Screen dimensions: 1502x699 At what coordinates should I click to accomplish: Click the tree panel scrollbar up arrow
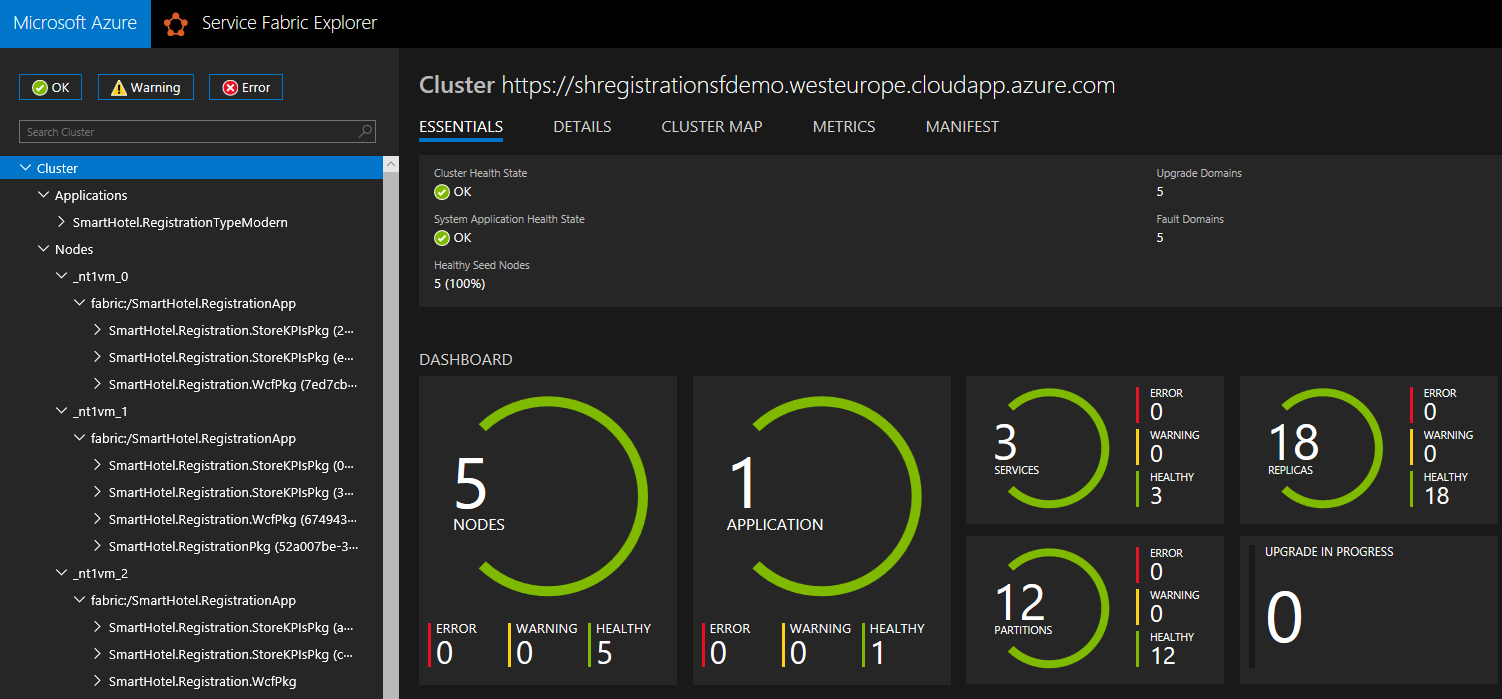pos(391,163)
